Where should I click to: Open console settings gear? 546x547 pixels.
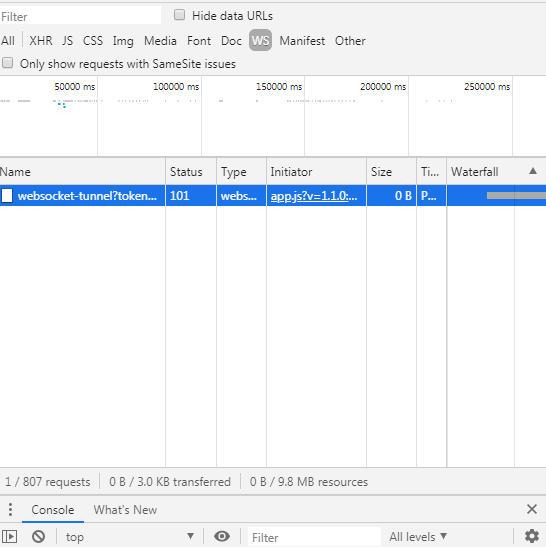click(x=532, y=536)
